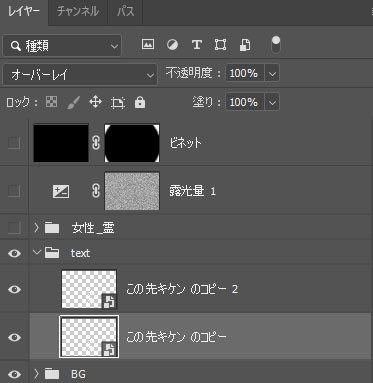Image resolution: width=373 pixels, height=383 pixels.
Task: Open the オーバーレイ blend mode dropdown
Action: point(80,74)
